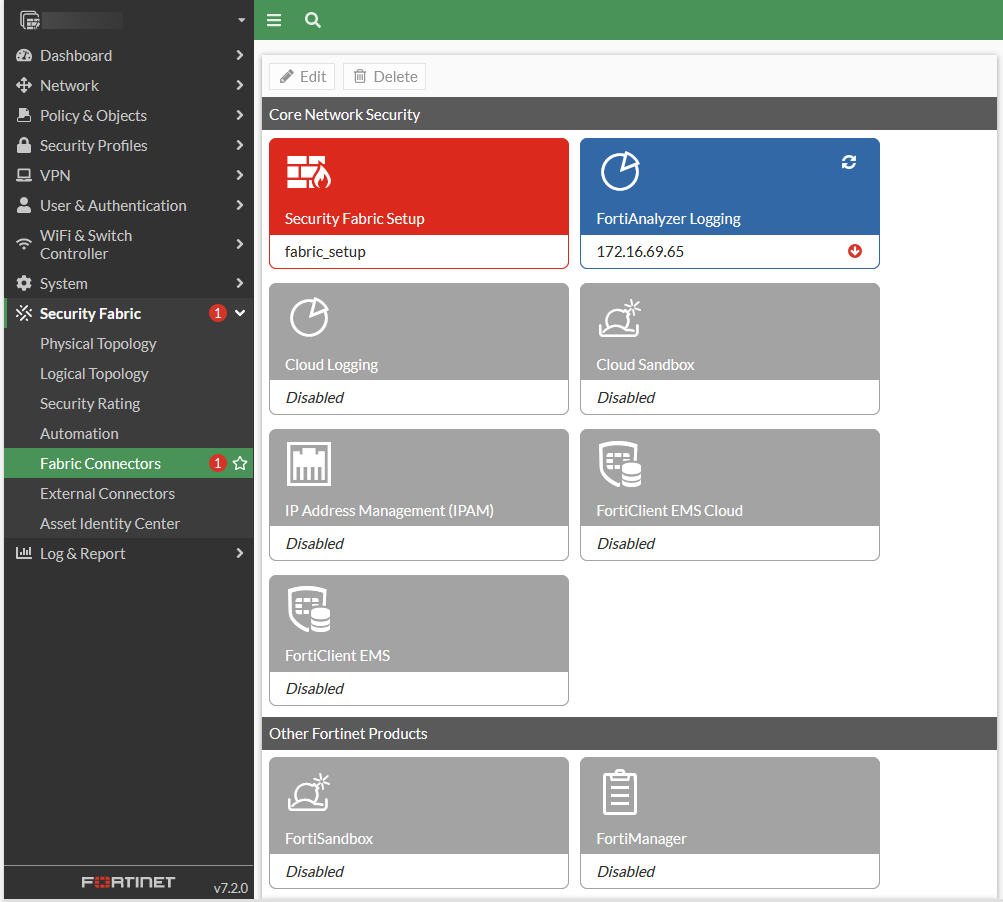The image size is (1003, 902).
Task: Expand the Dashboard menu chevron
Action: tap(240, 56)
